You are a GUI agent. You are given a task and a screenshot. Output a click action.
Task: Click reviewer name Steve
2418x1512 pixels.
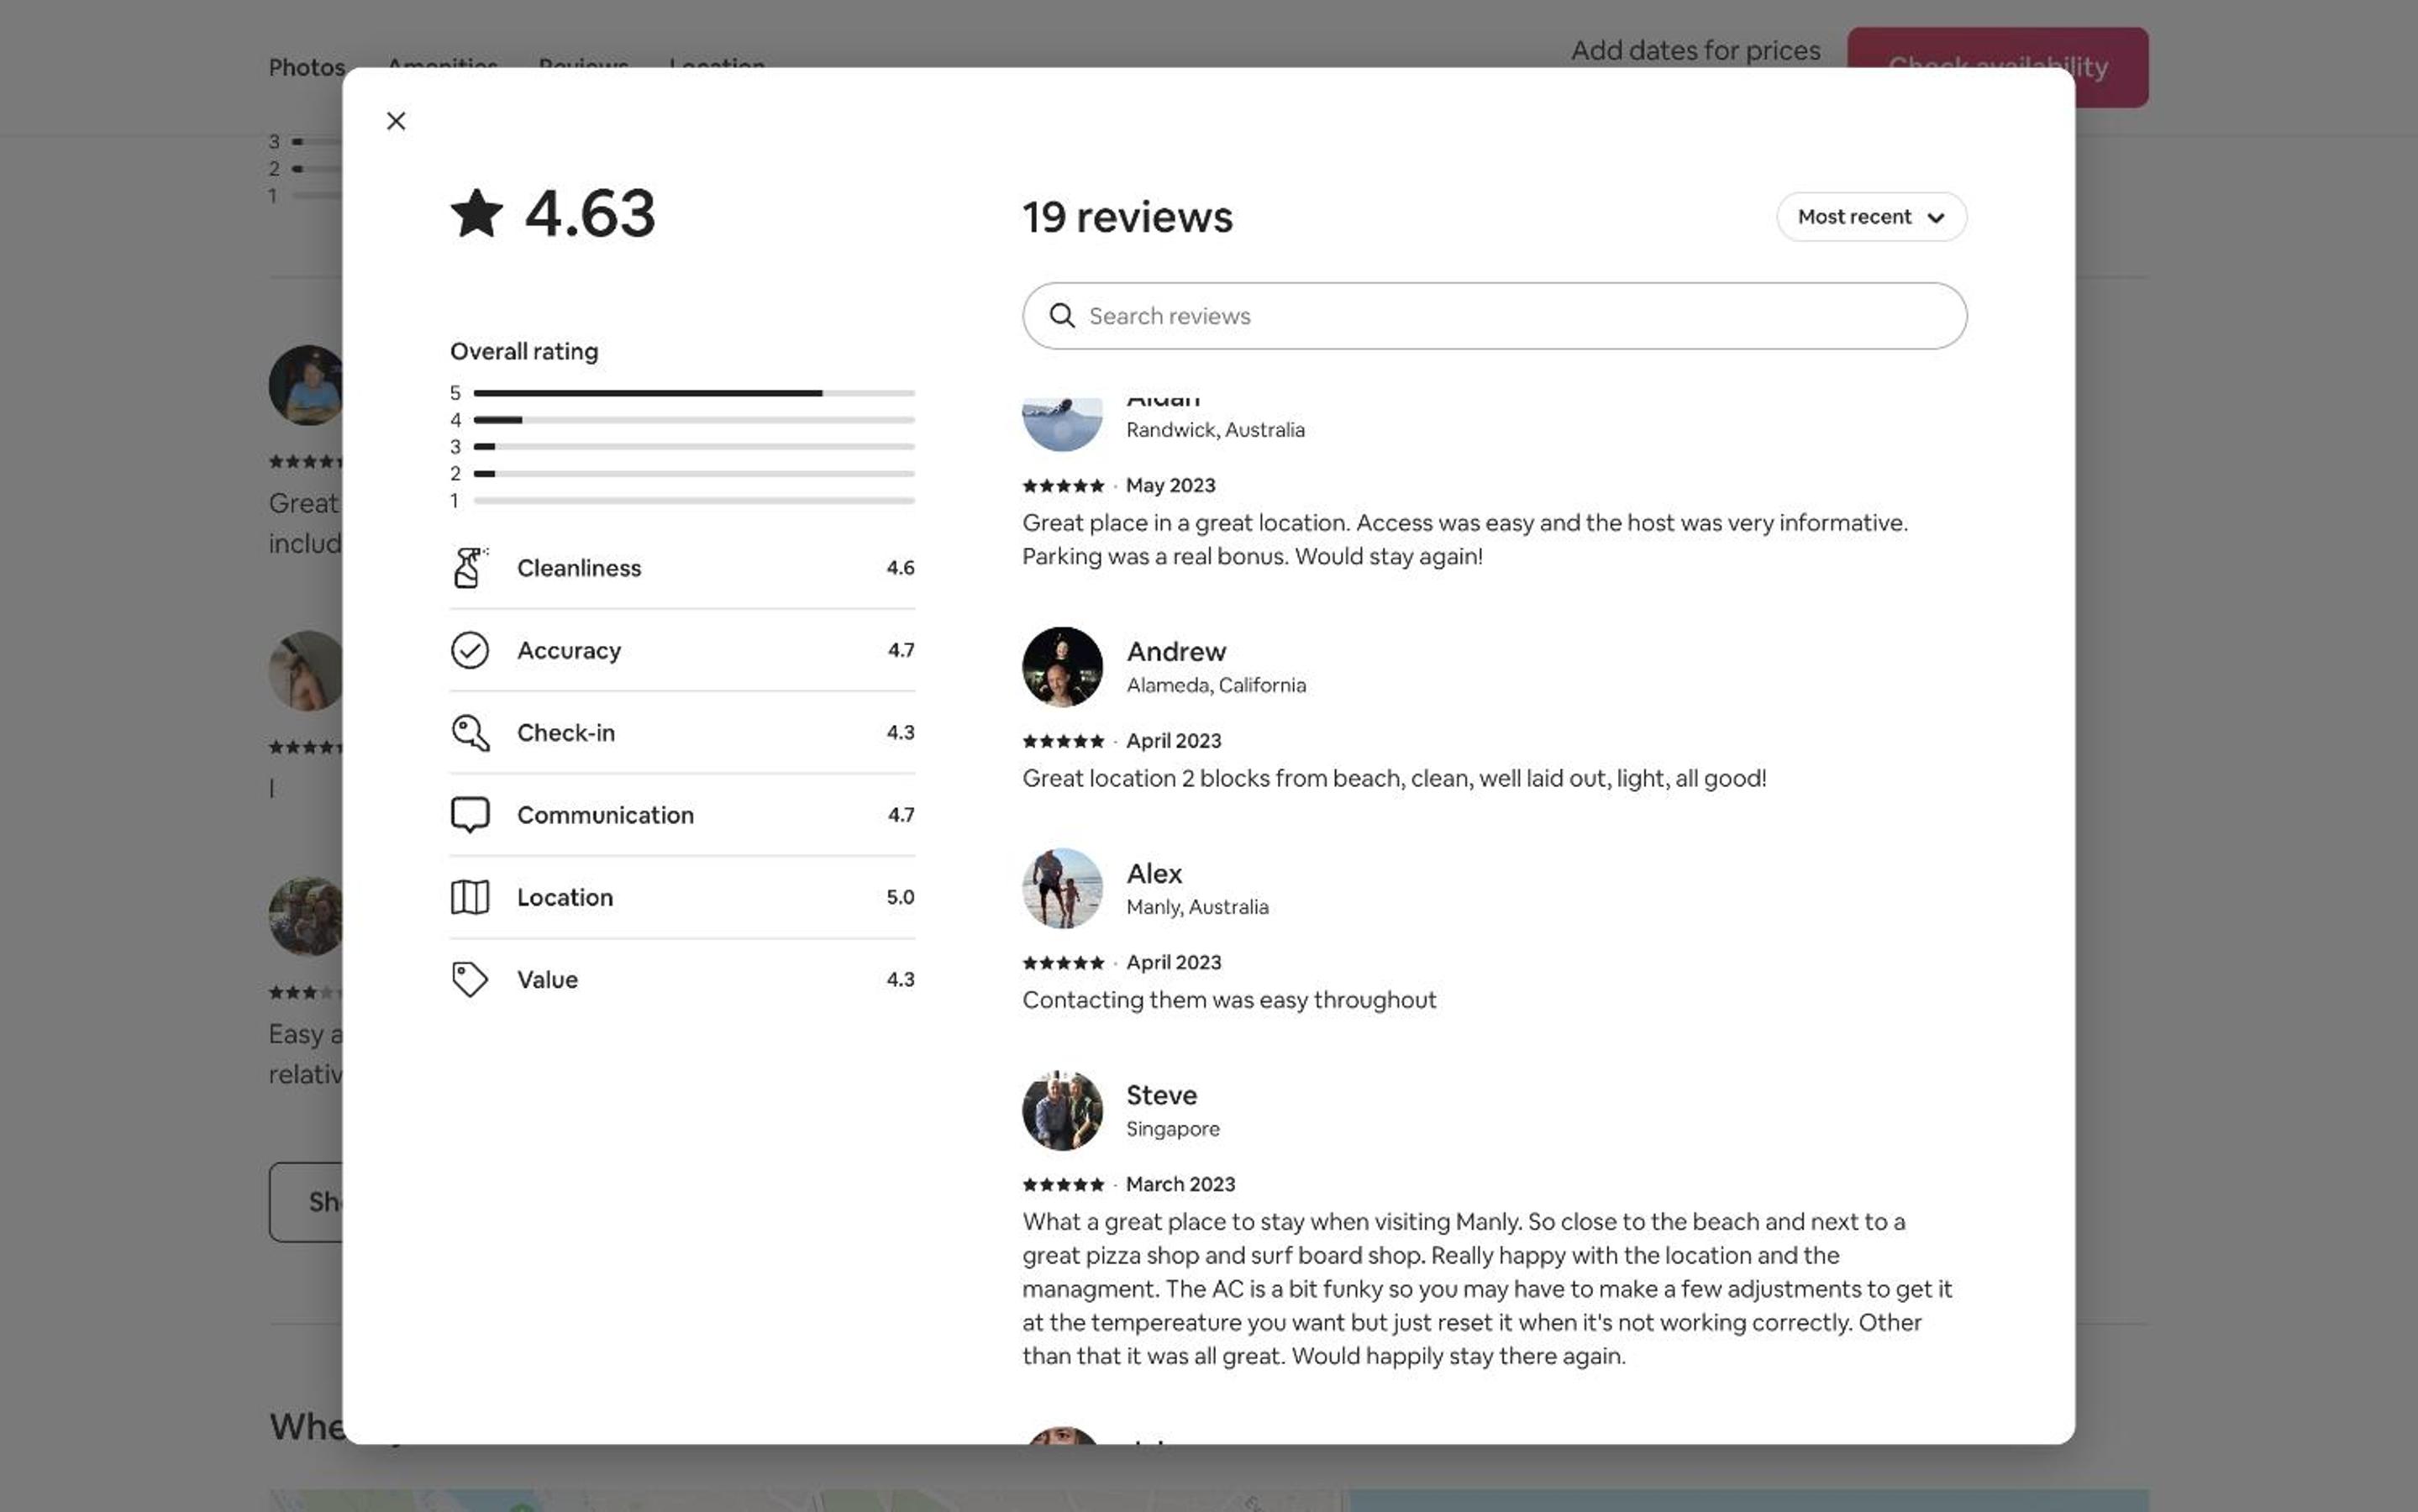pos(1161,1095)
